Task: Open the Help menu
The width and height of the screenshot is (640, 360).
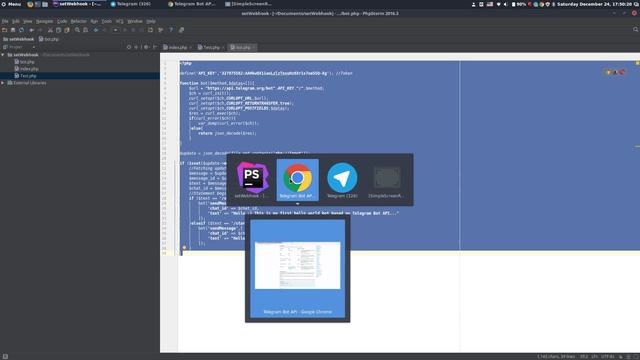Action: pyautogui.click(x=151, y=21)
